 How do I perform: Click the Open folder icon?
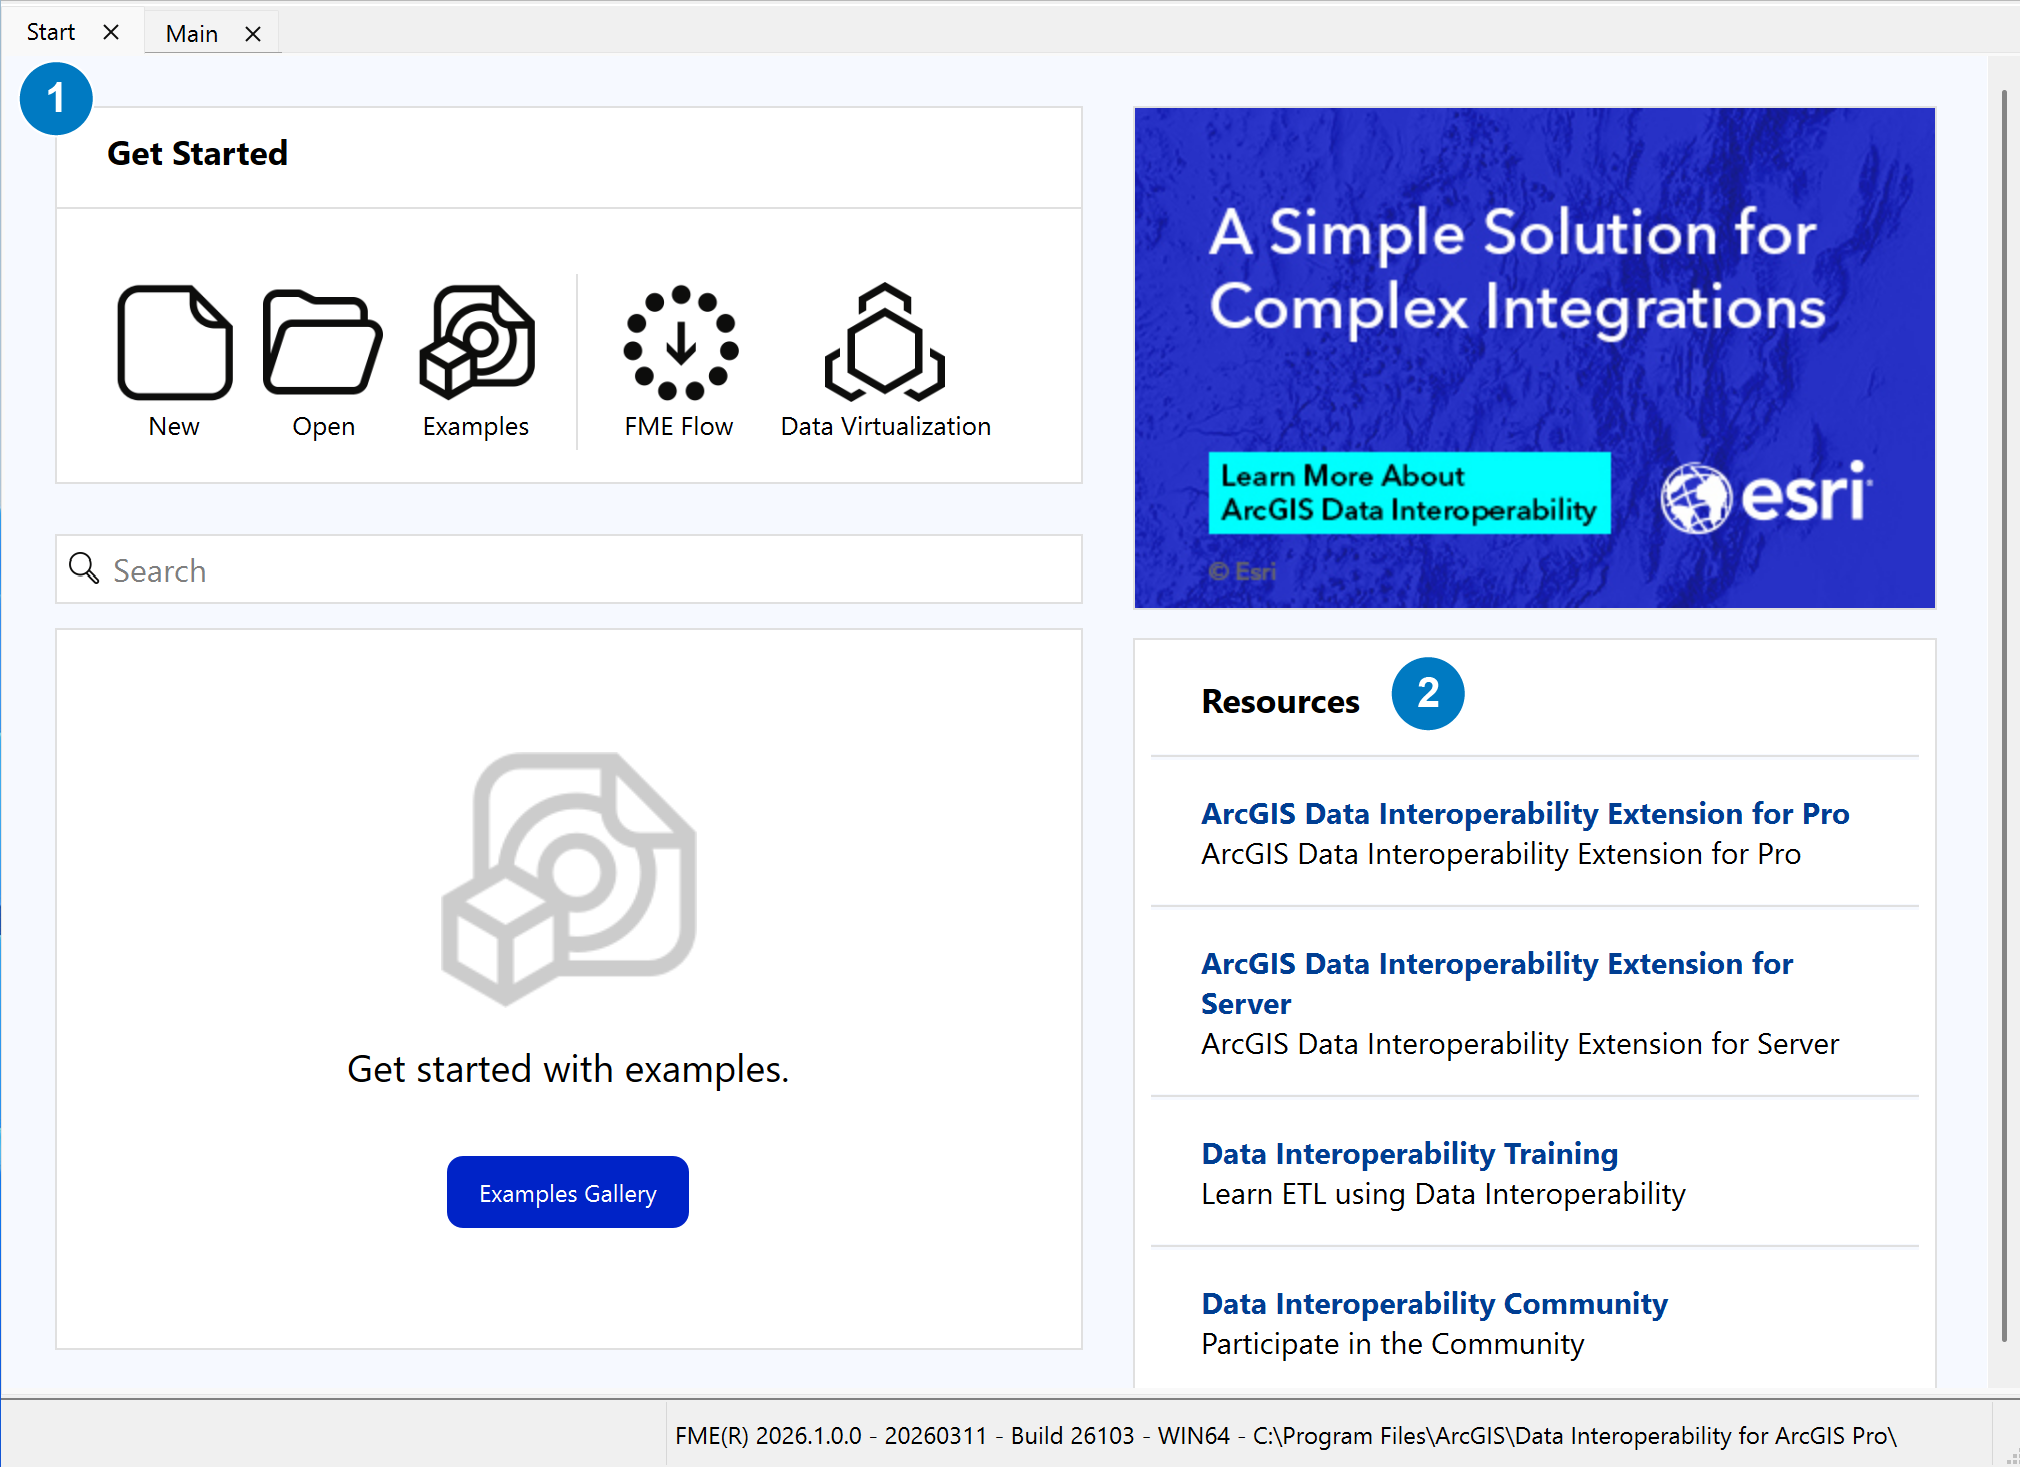323,343
